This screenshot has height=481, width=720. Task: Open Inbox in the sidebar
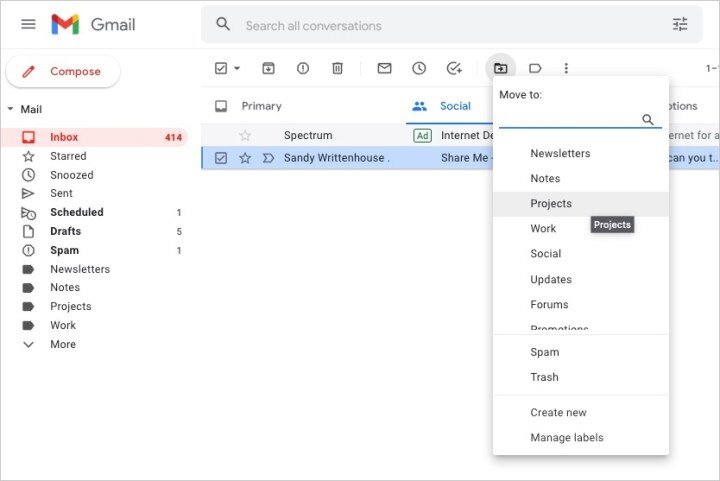coord(94,137)
